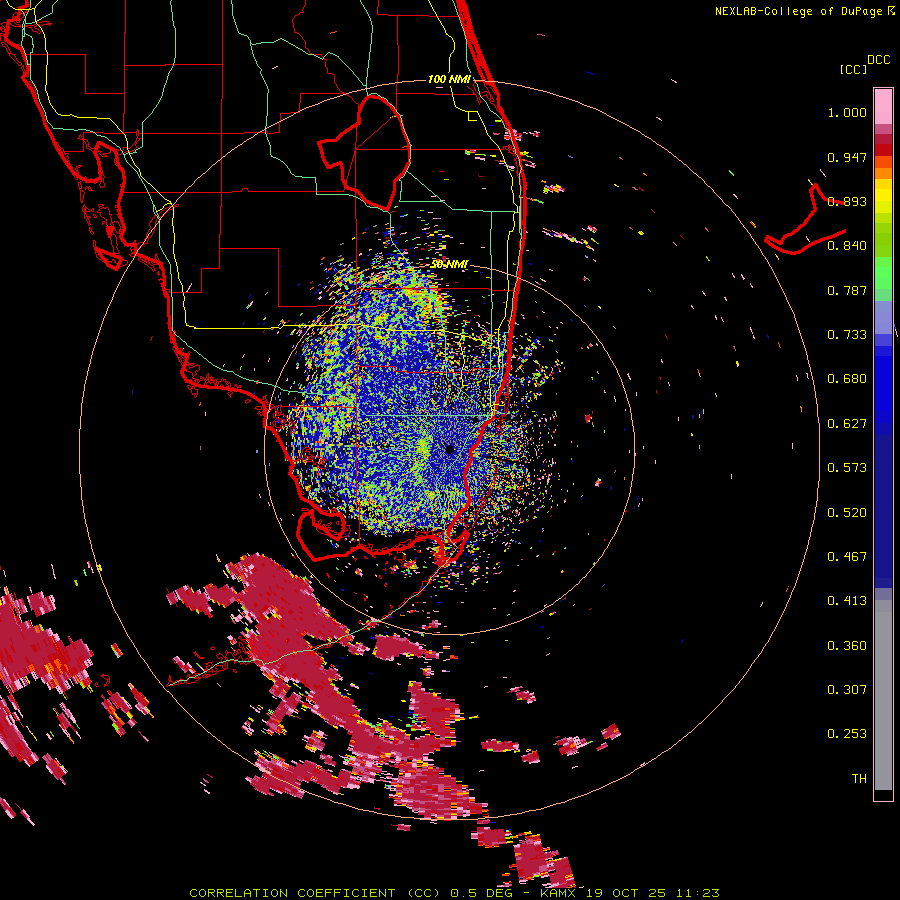Select the 1.000 scale value

point(847,113)
